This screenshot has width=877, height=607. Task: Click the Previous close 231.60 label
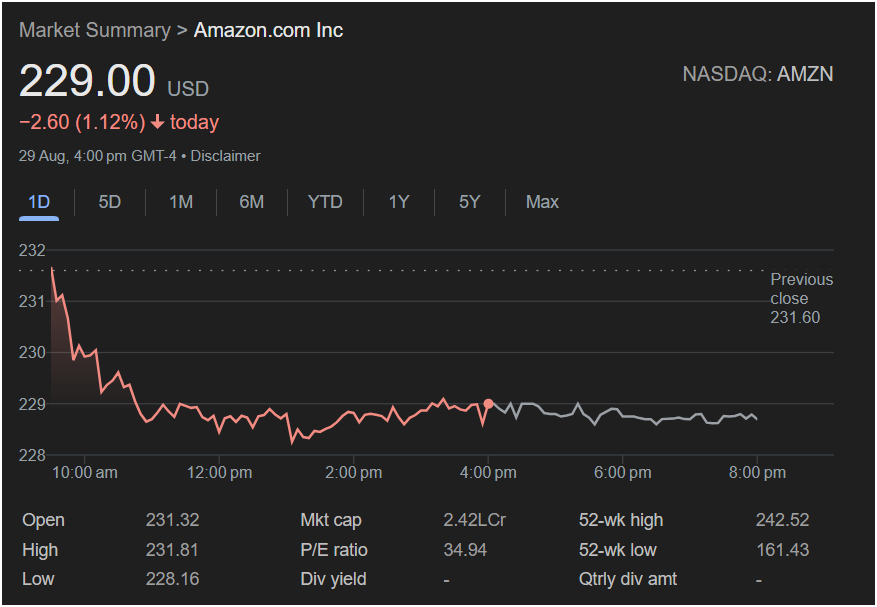pyautogui.click(x=800, y=298)
